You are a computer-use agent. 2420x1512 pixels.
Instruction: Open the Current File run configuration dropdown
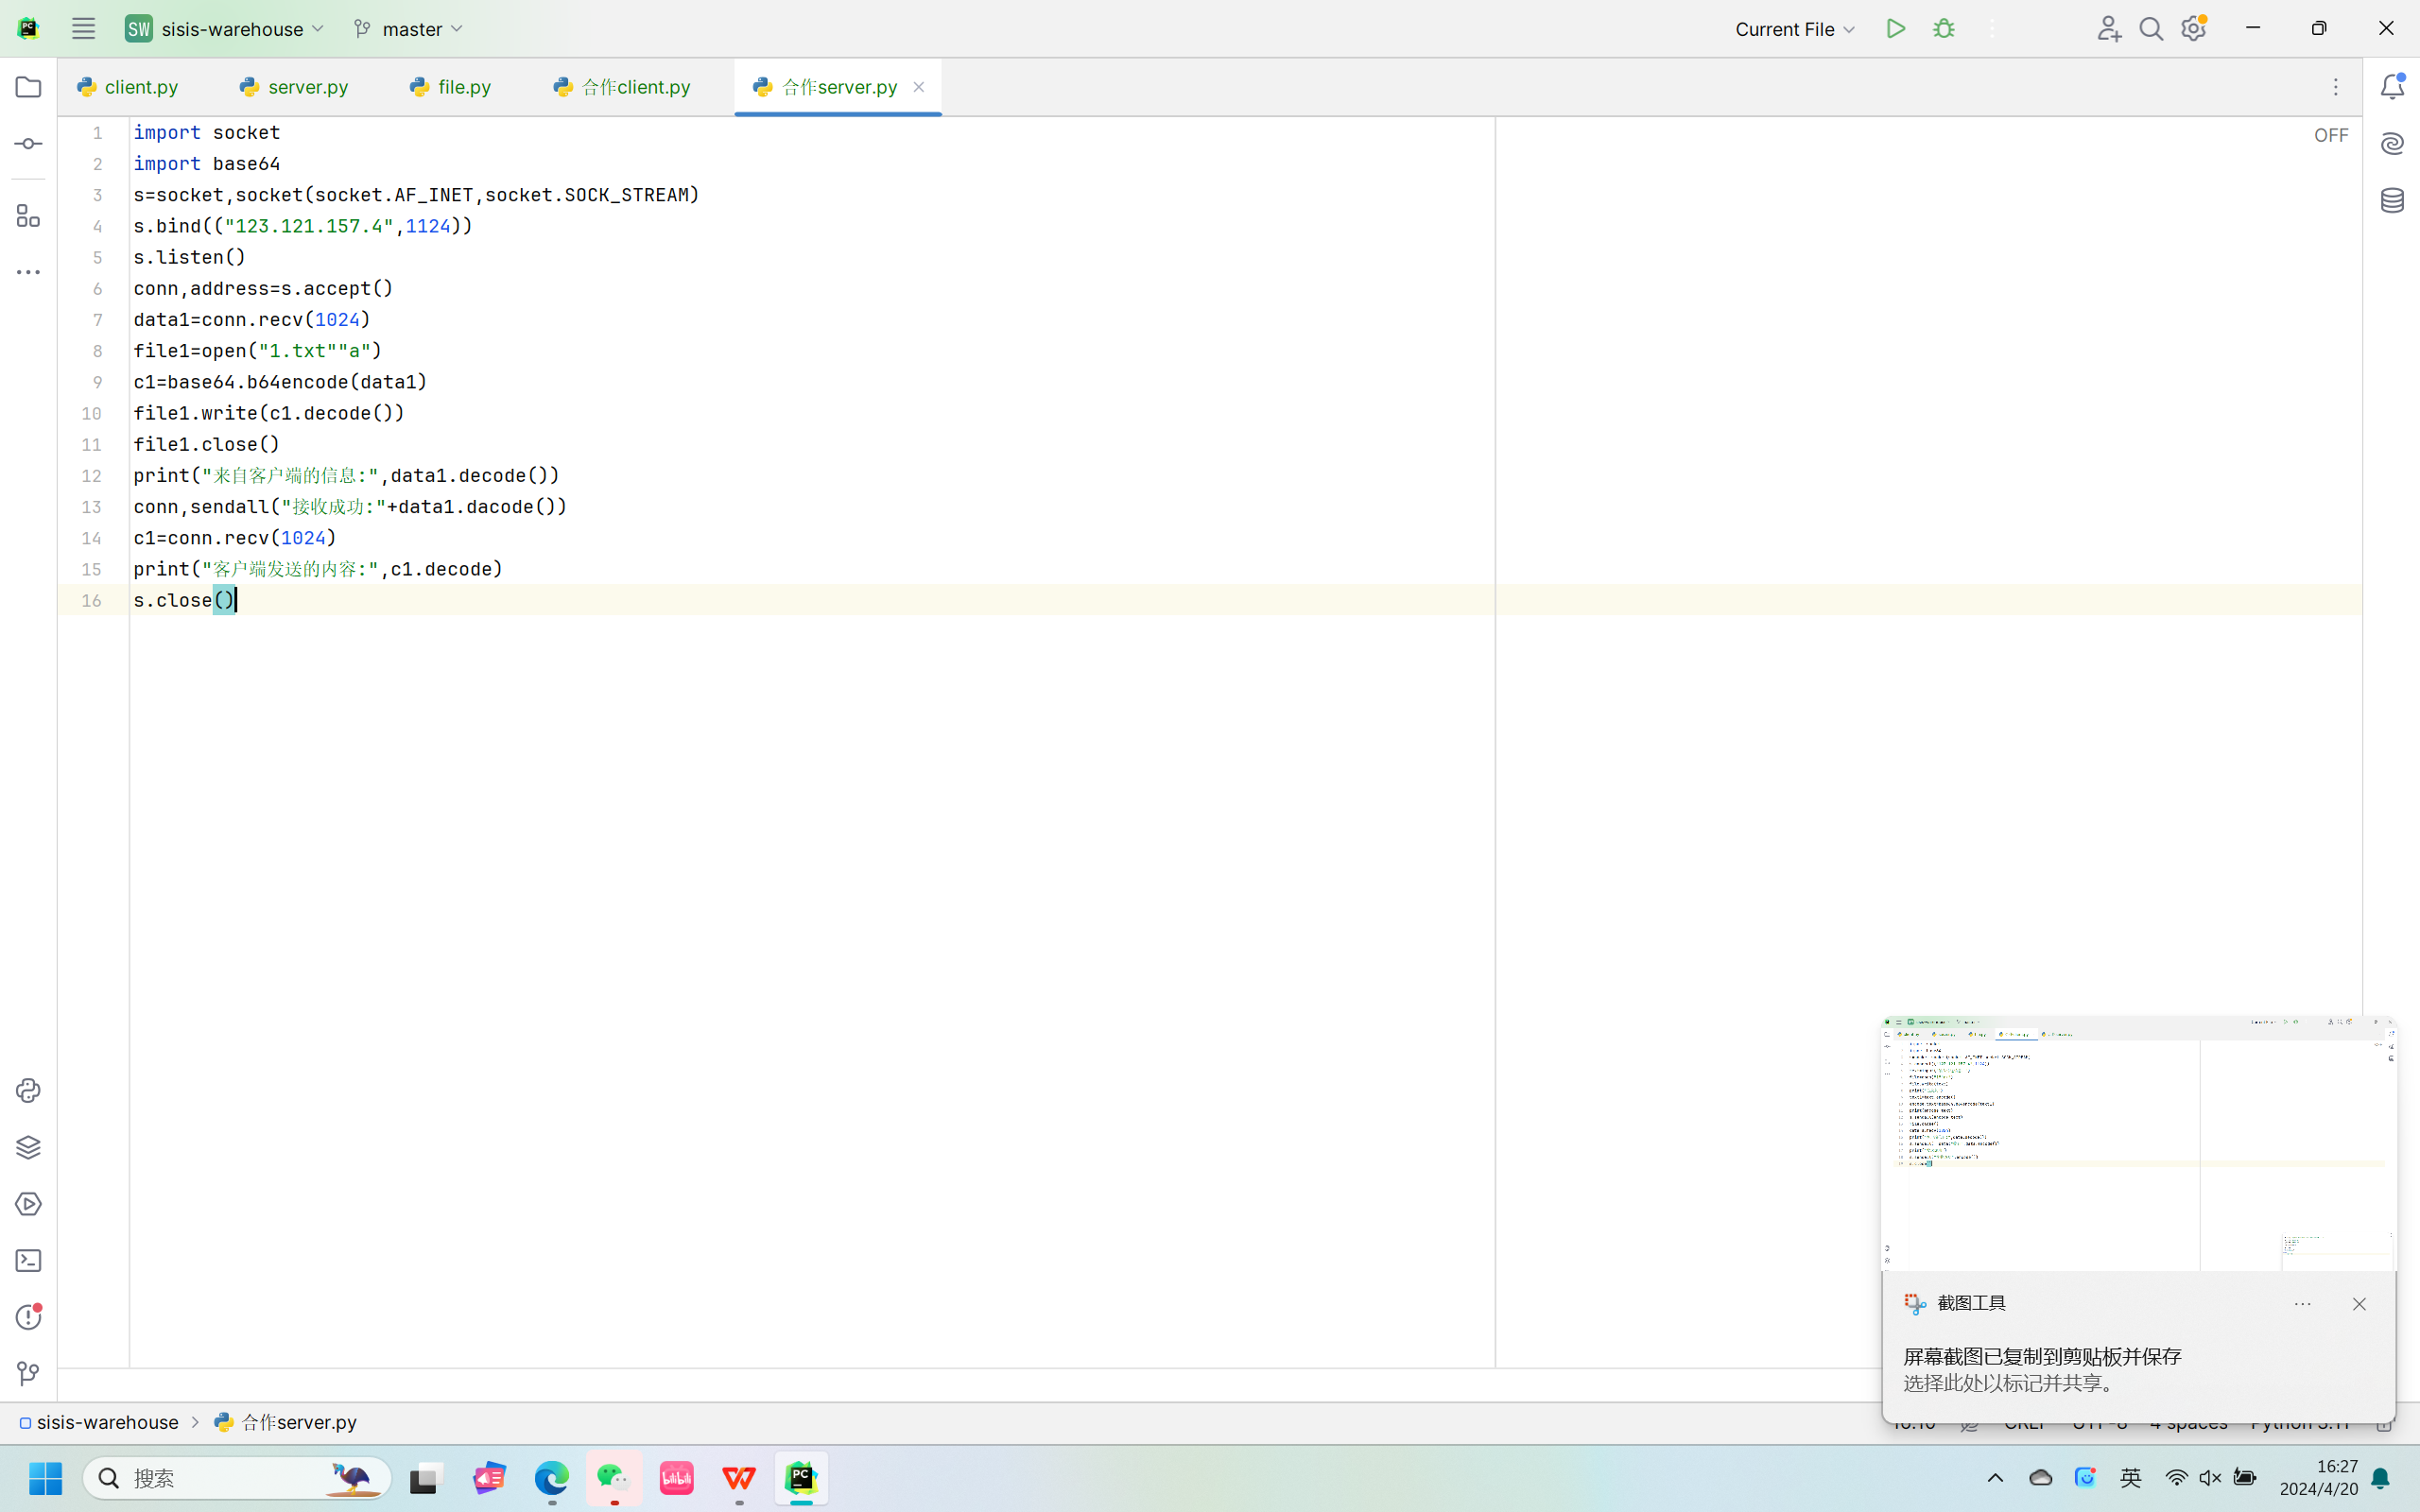coord(1795,29)
